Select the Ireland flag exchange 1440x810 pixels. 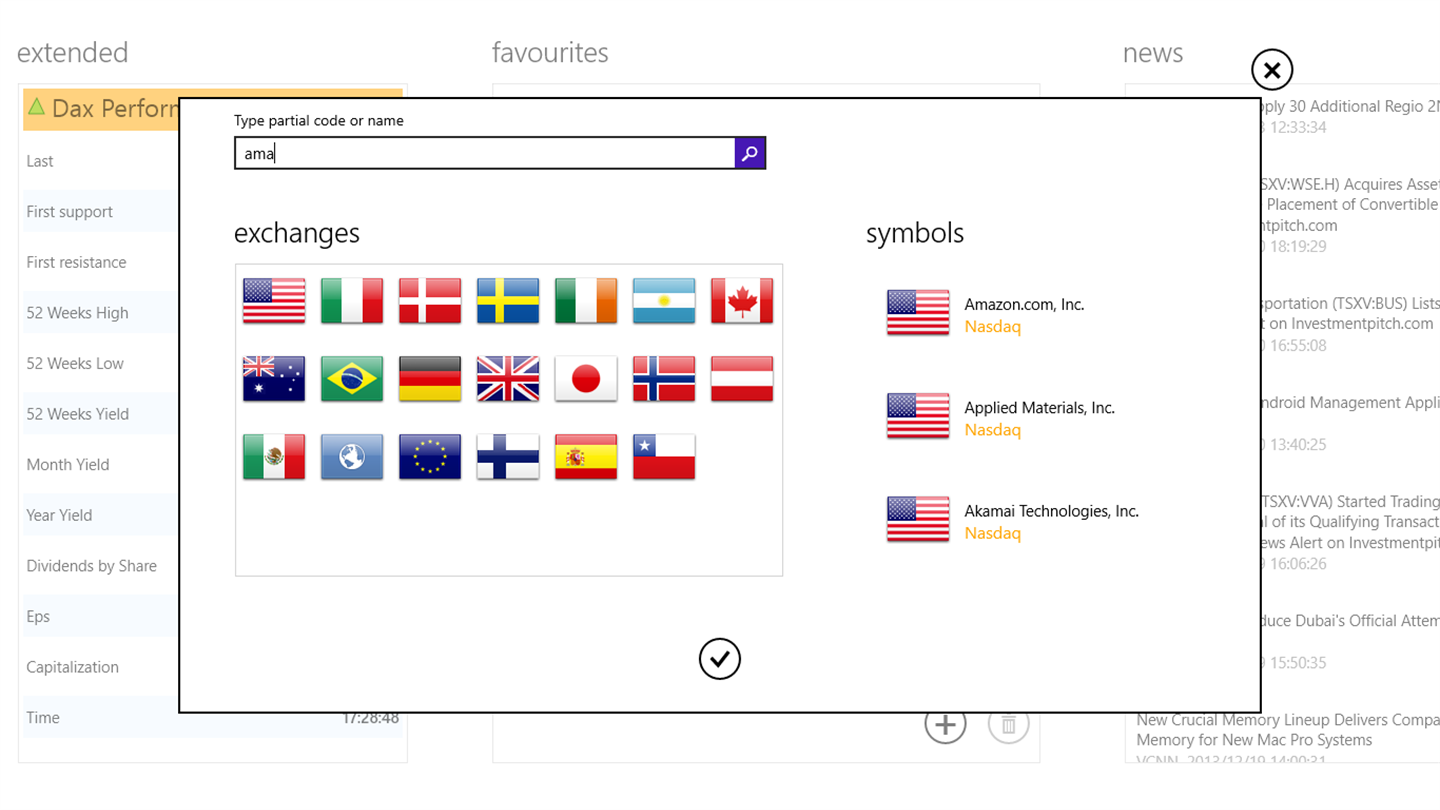[x=586, y=300]
